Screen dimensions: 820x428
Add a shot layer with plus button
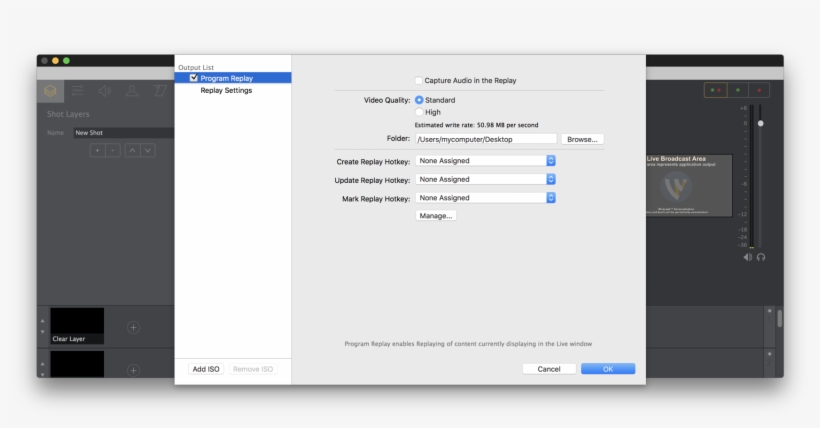point(97,151)
